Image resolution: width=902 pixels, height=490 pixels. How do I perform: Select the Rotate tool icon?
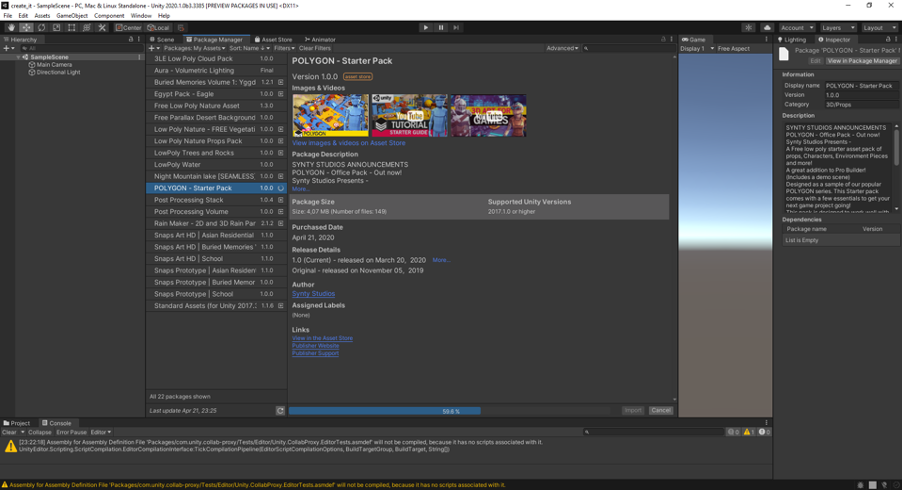[41, 28]
